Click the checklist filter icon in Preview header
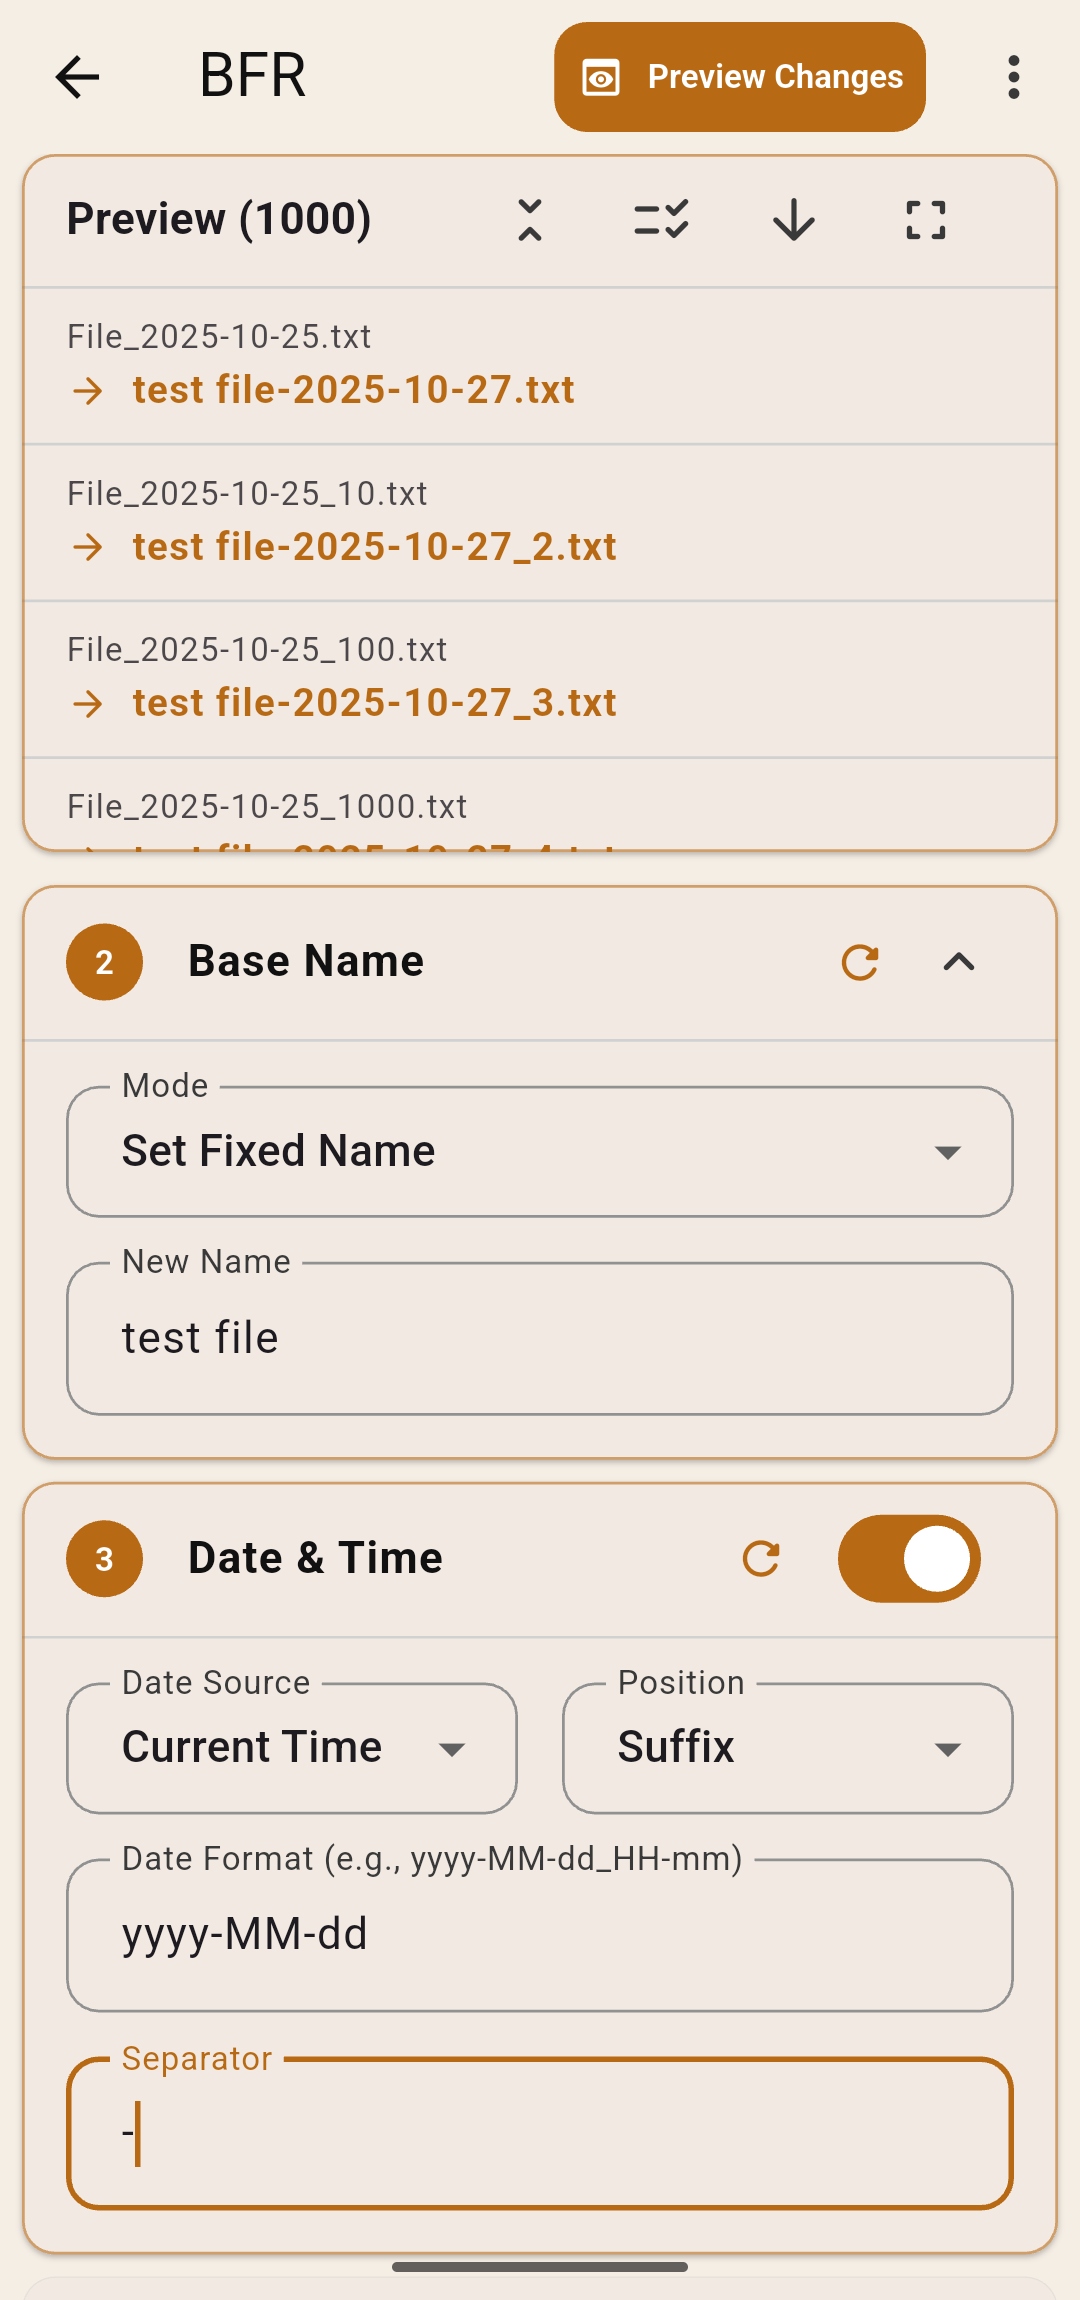The height and width of the screenshot is (2300, 1080). click(662, 220)
